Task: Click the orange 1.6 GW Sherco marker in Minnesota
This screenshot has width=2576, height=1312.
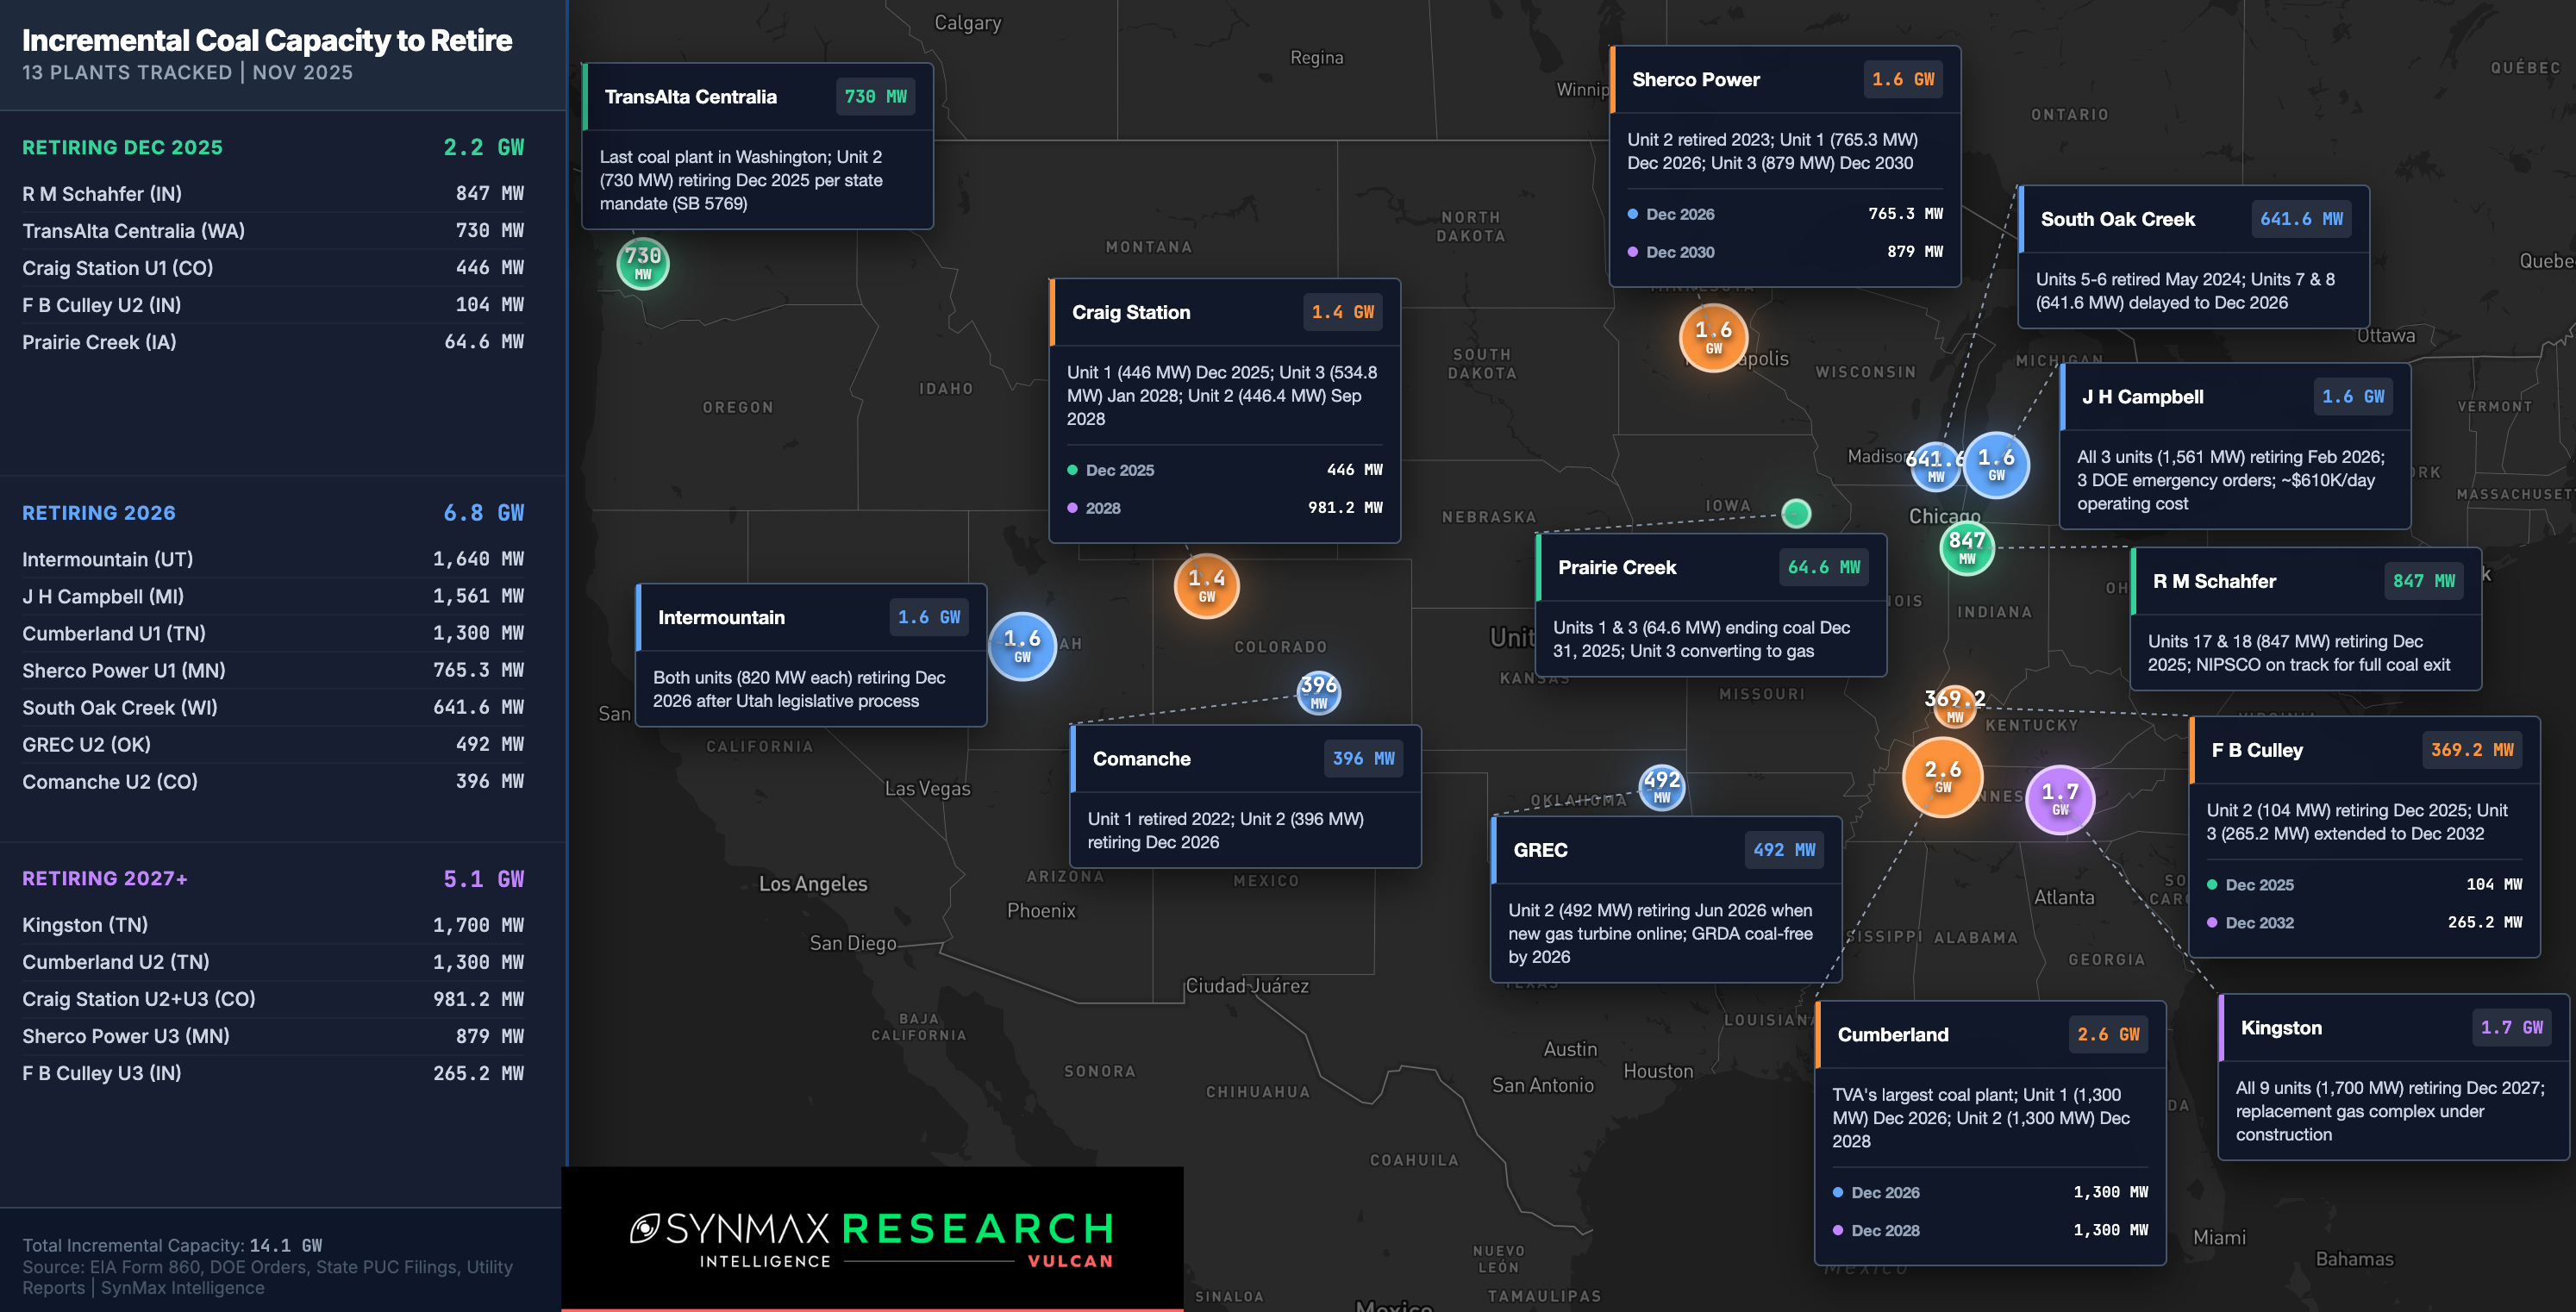Action: 1712,338
